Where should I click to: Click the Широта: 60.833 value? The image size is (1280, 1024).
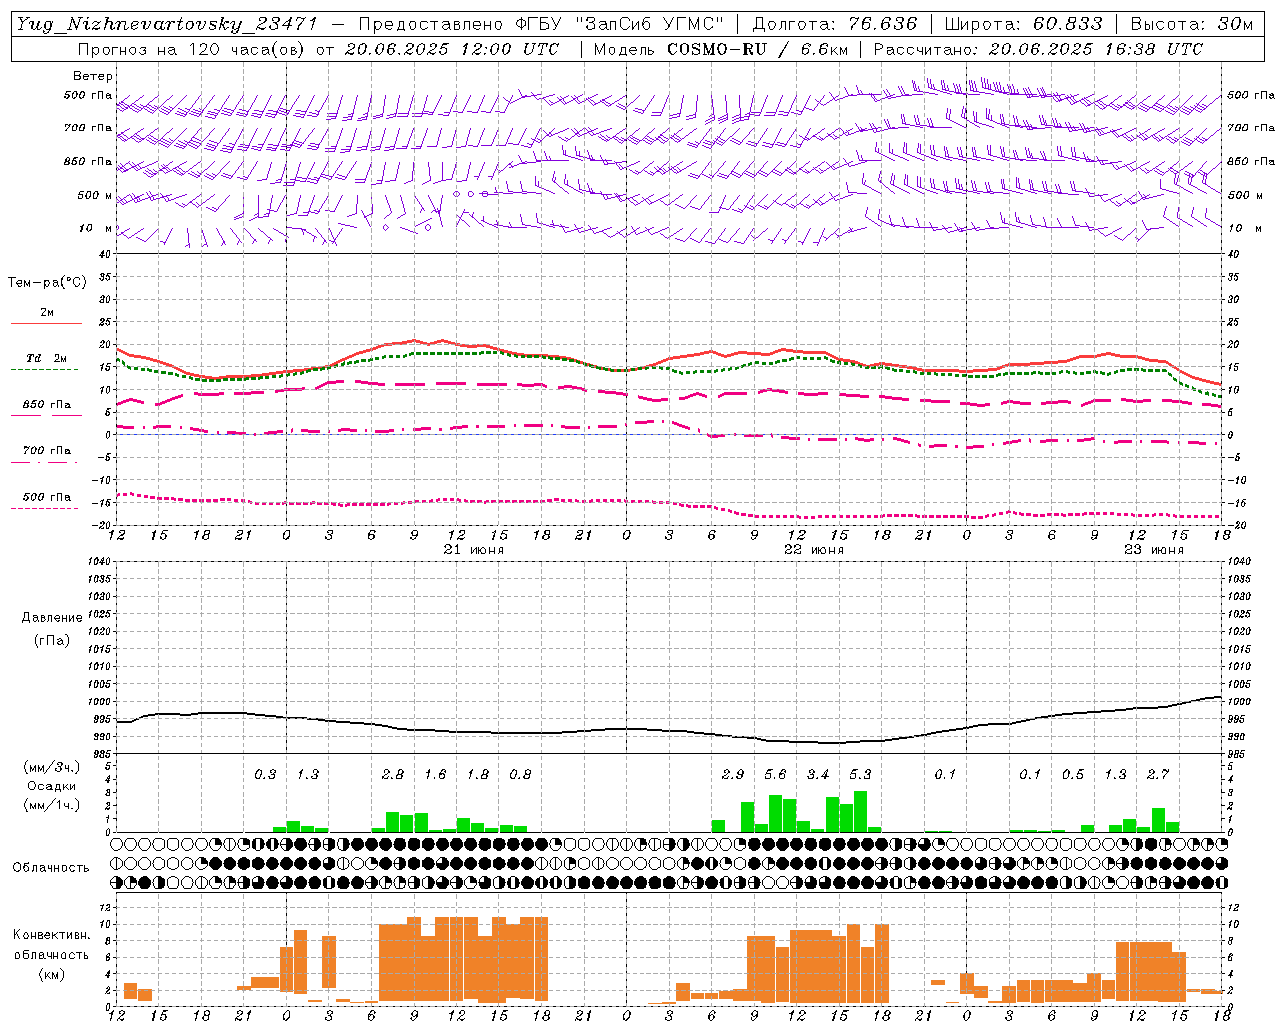1024,24
